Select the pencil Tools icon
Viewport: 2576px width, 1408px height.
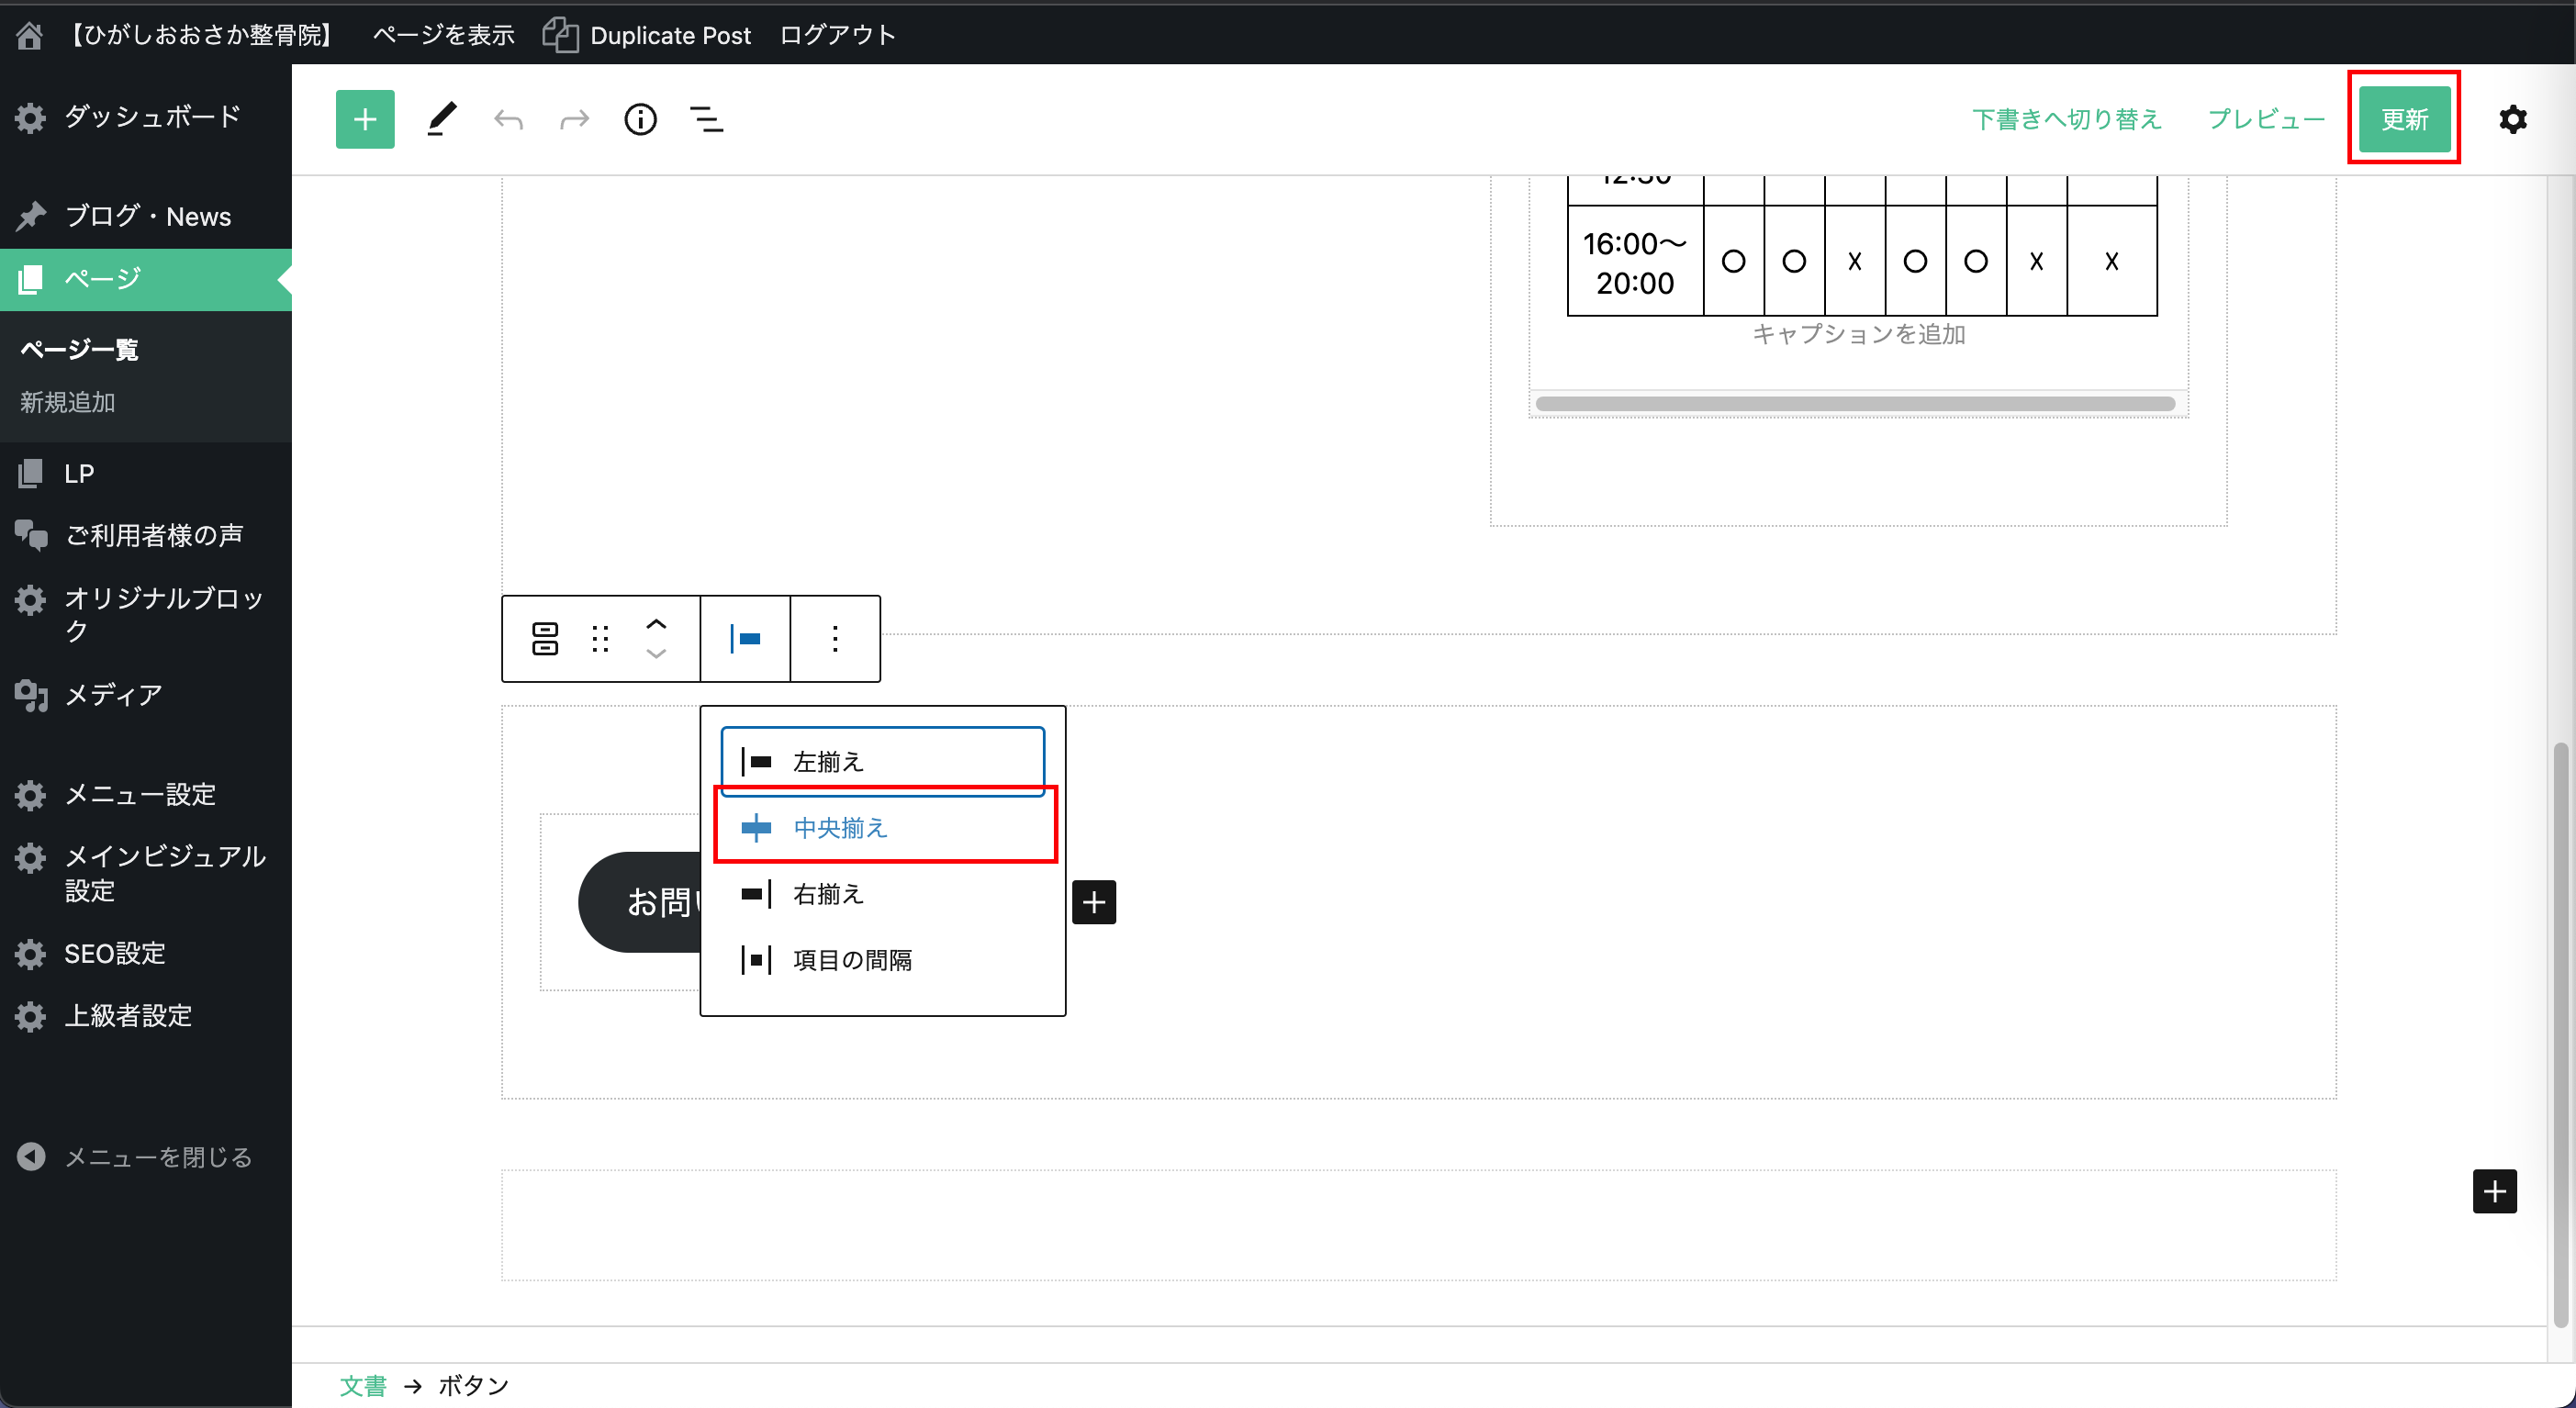click(441, 120)
